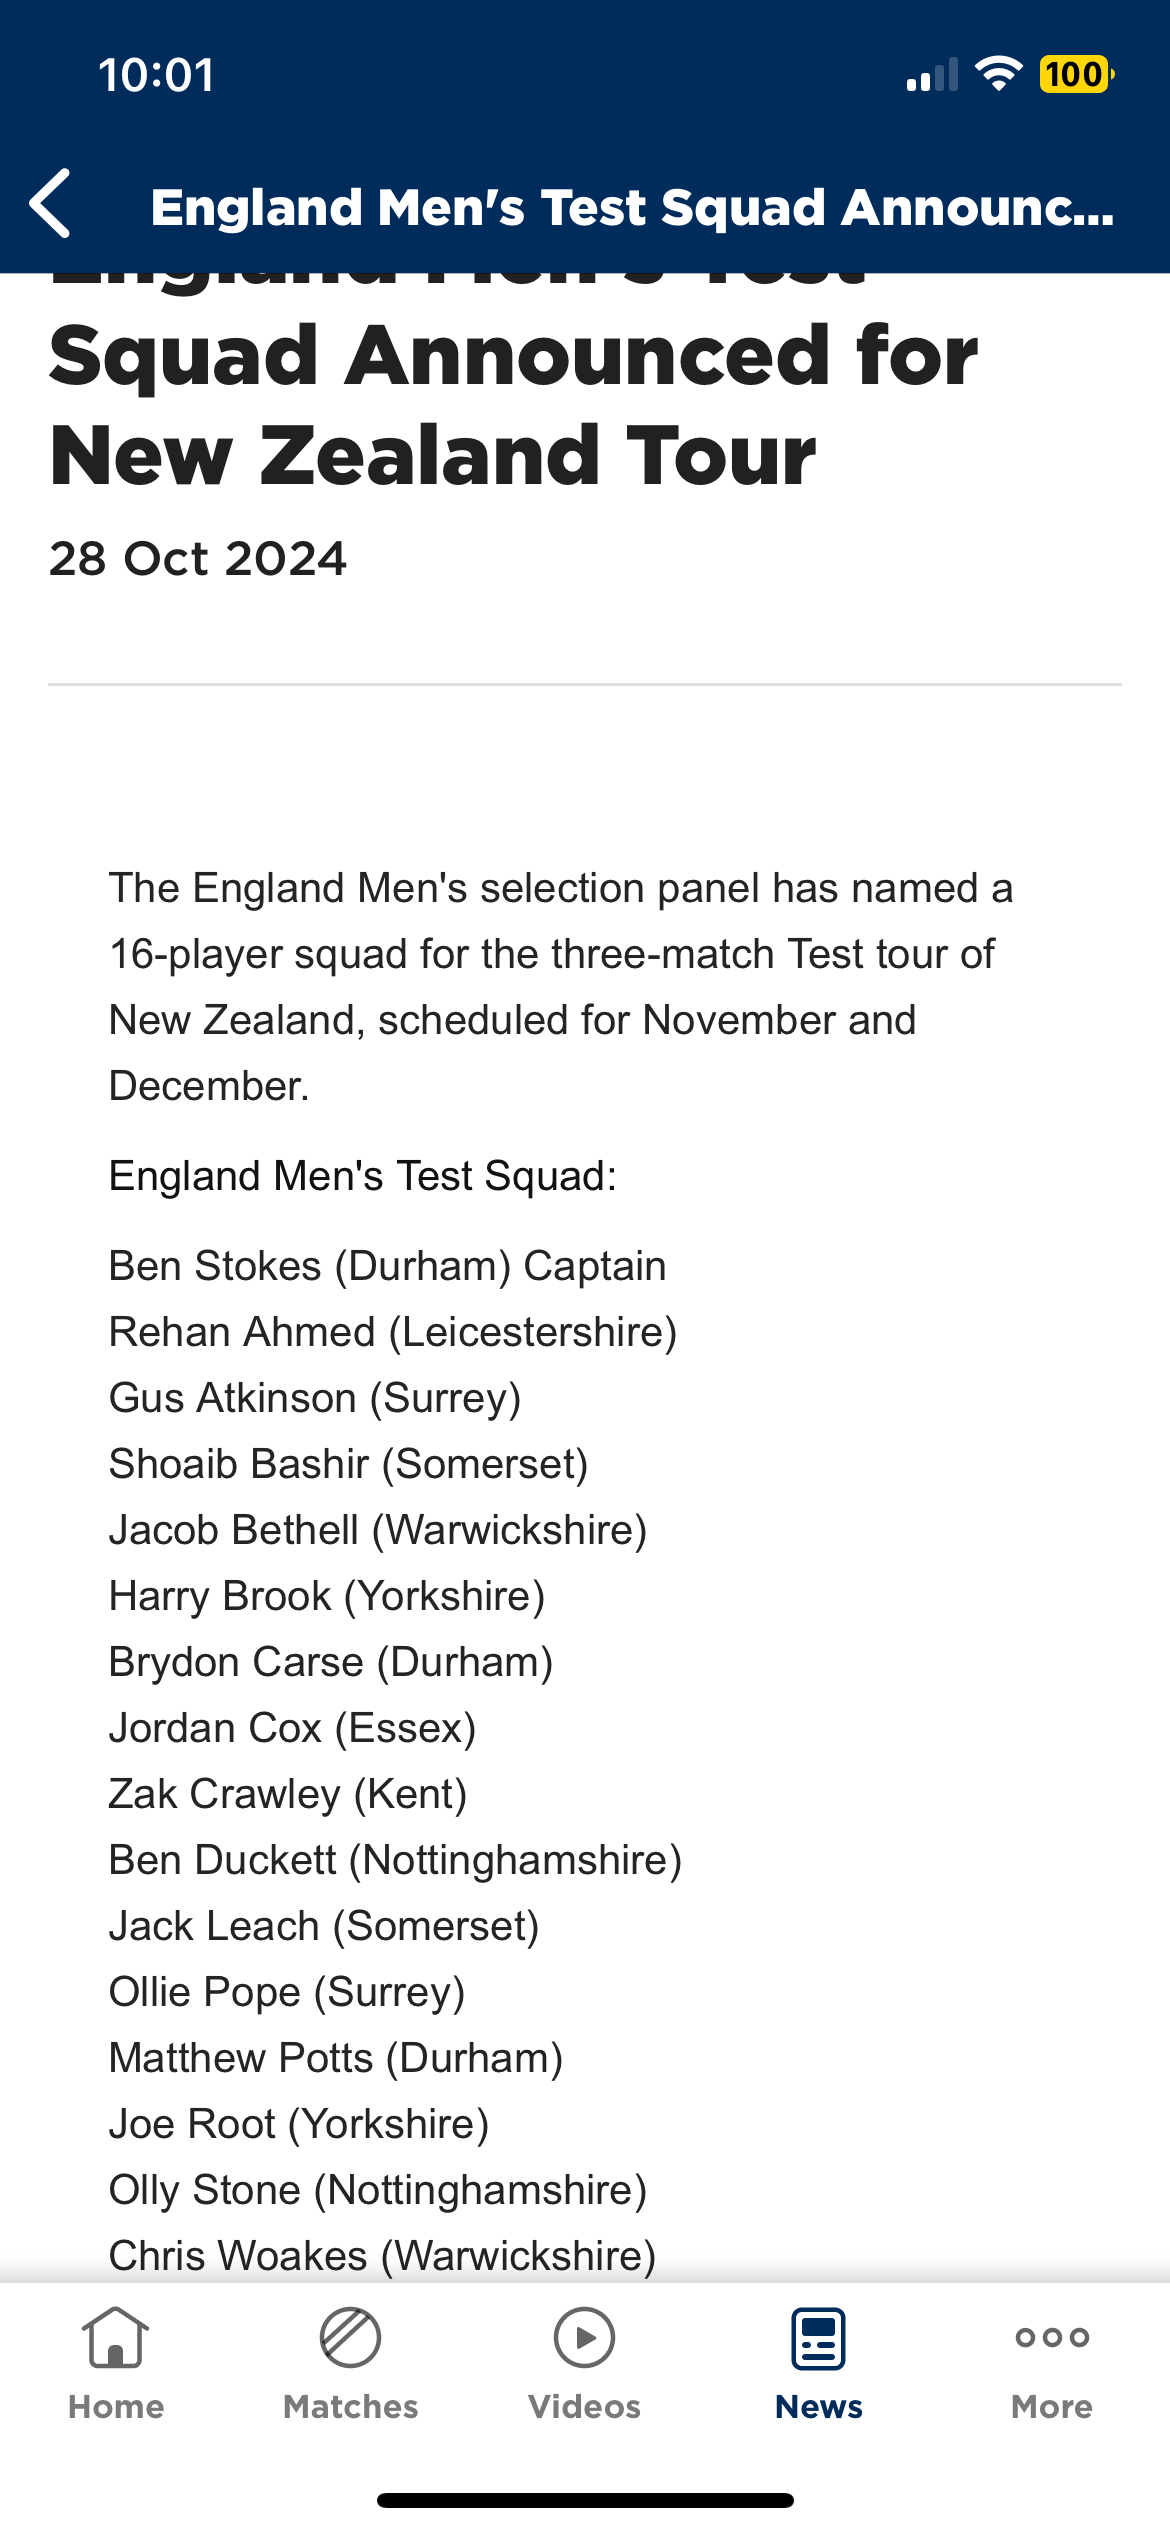The width and height of the screenshot is (1170, 2532).
Task: Tap the "England Men's Test Squad:" heading
Action: (362, 1176)
